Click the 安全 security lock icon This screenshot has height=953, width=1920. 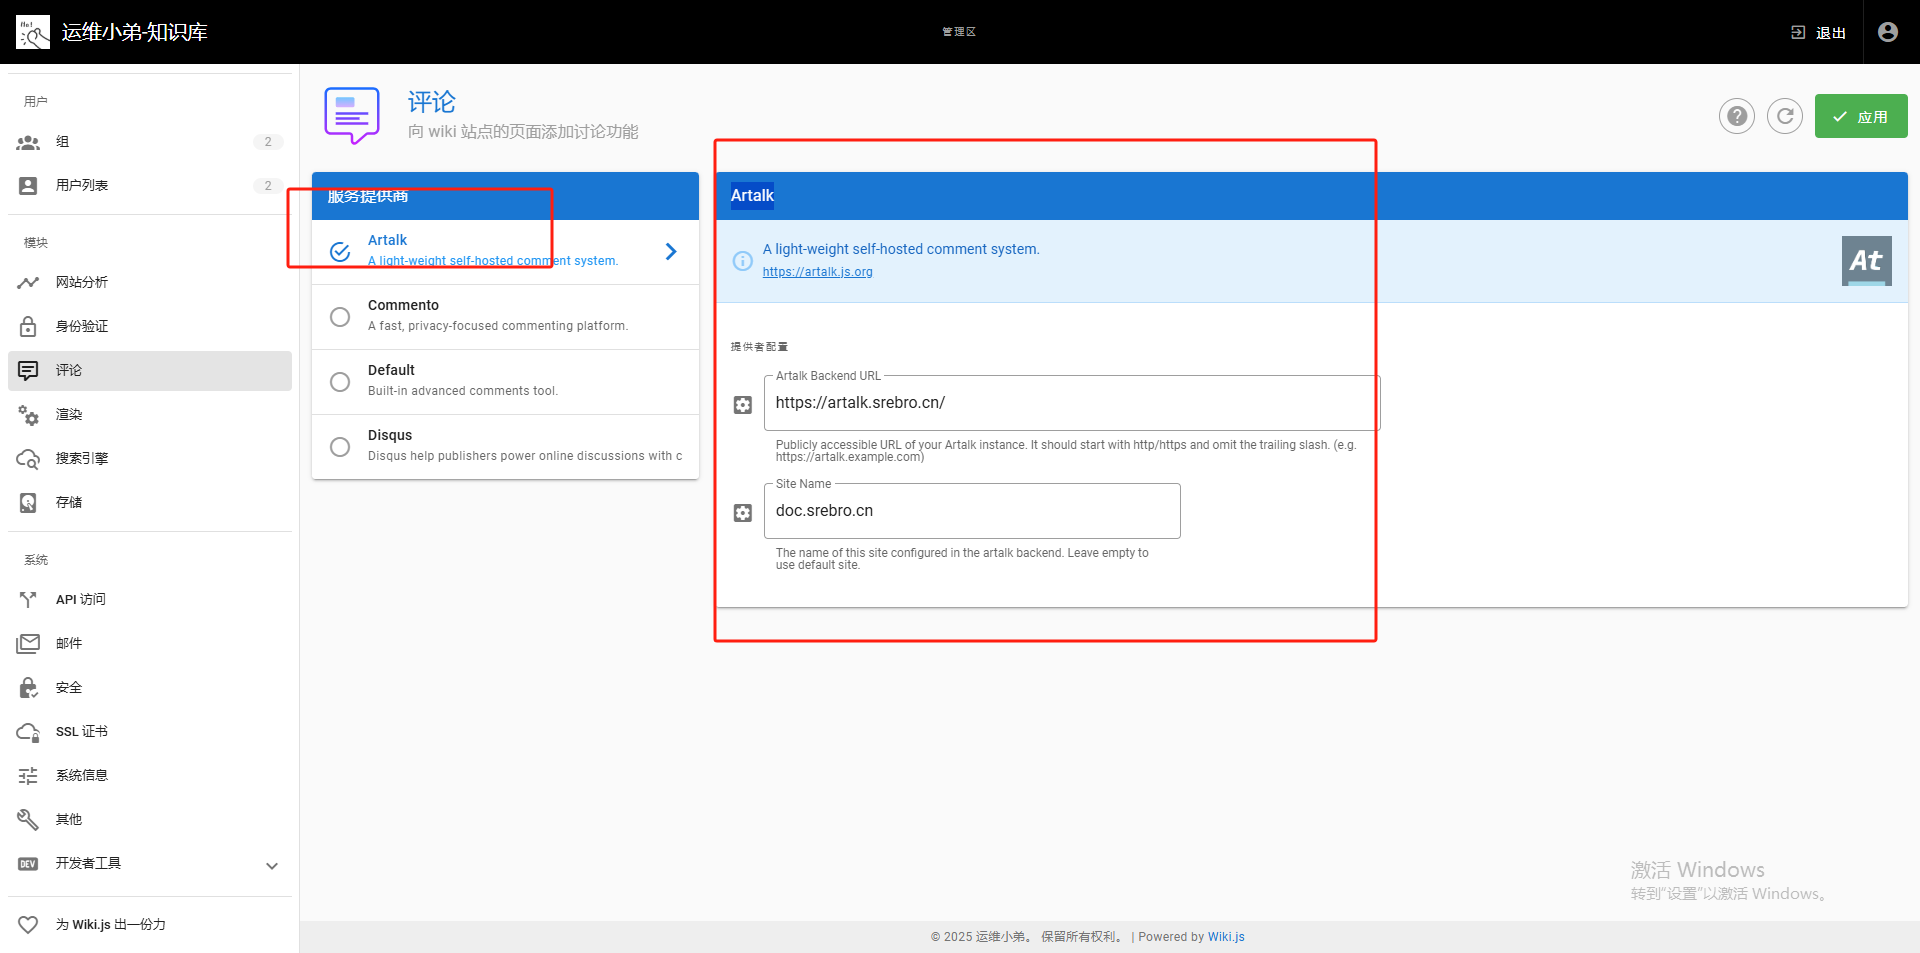pyautogui.click(x=28, y=688)
